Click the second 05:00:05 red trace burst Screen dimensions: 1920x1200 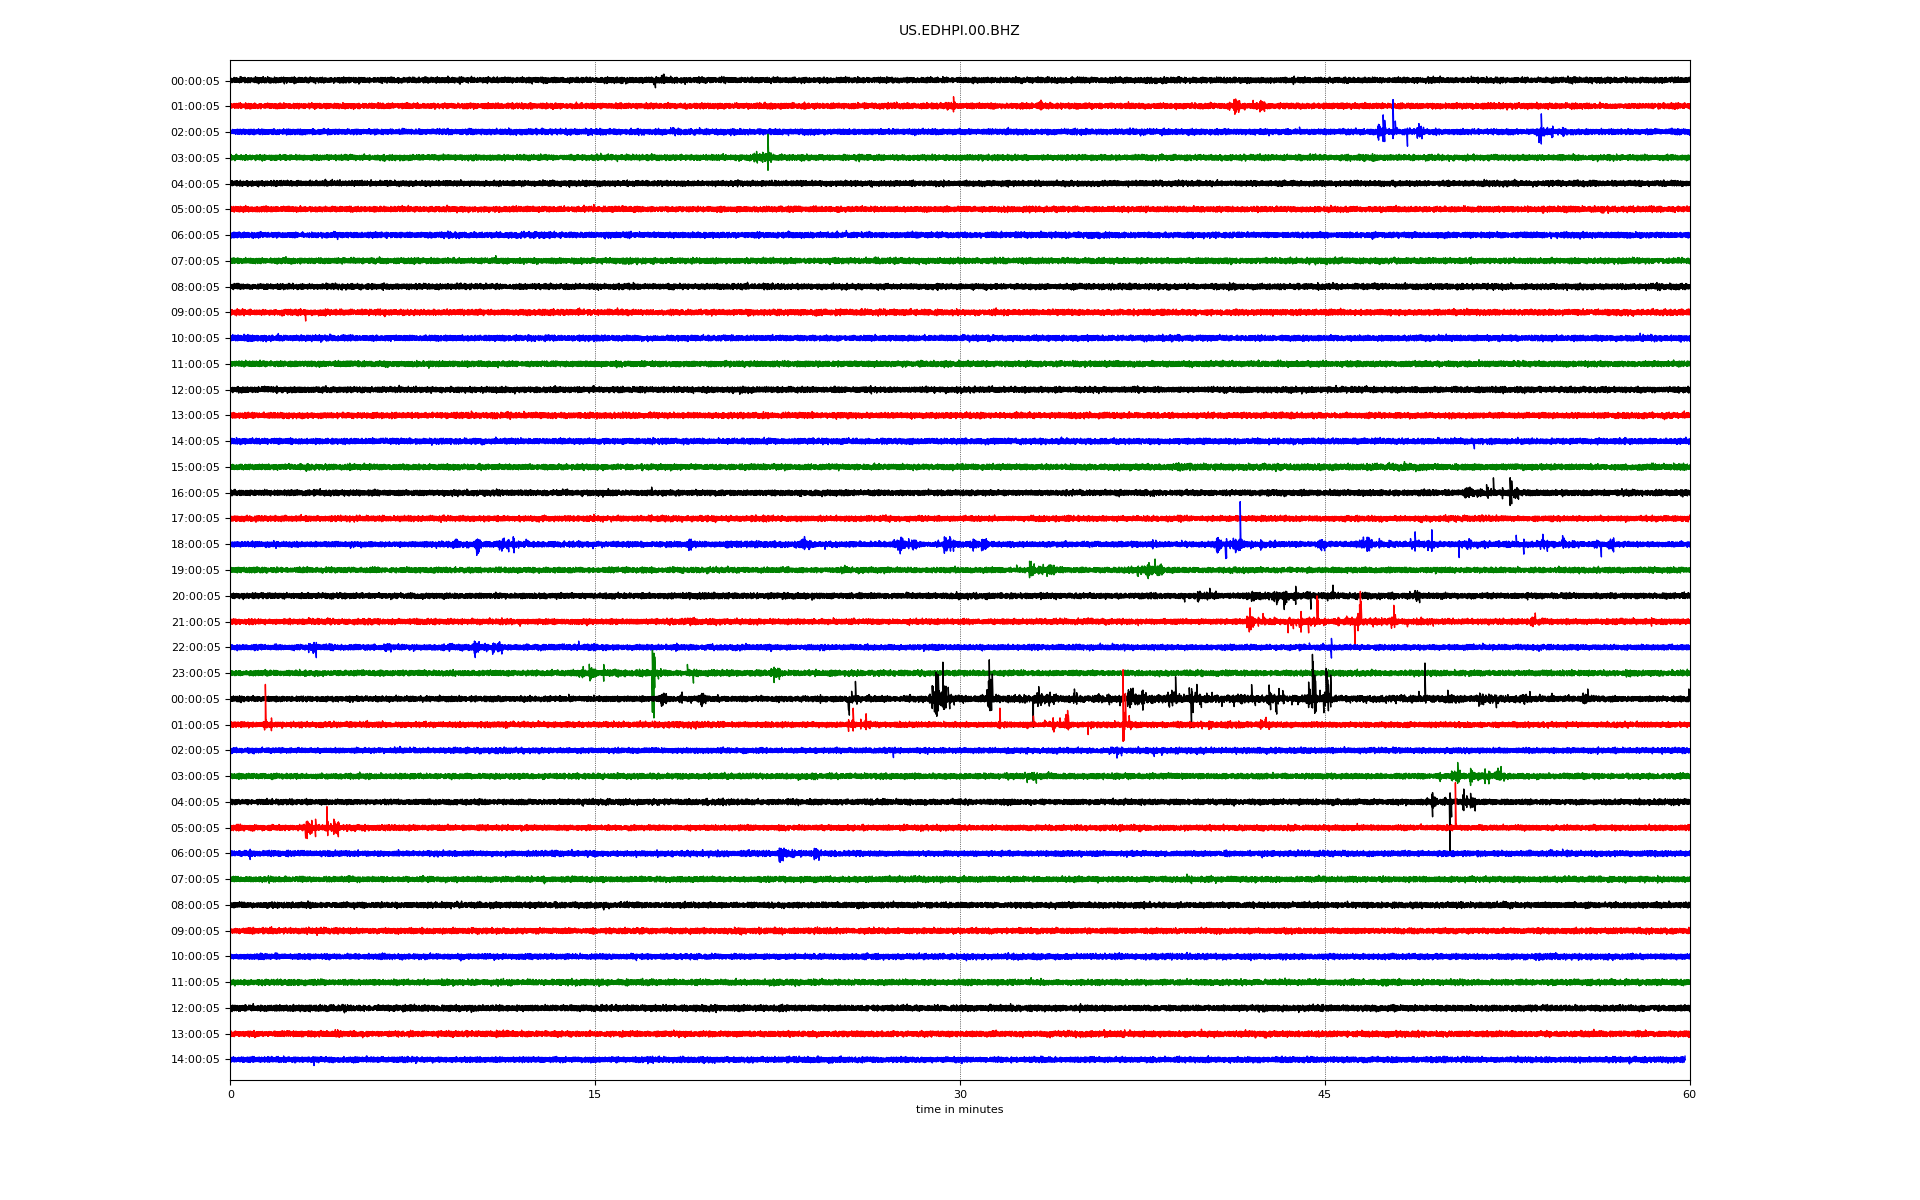[x=322, y=826]
